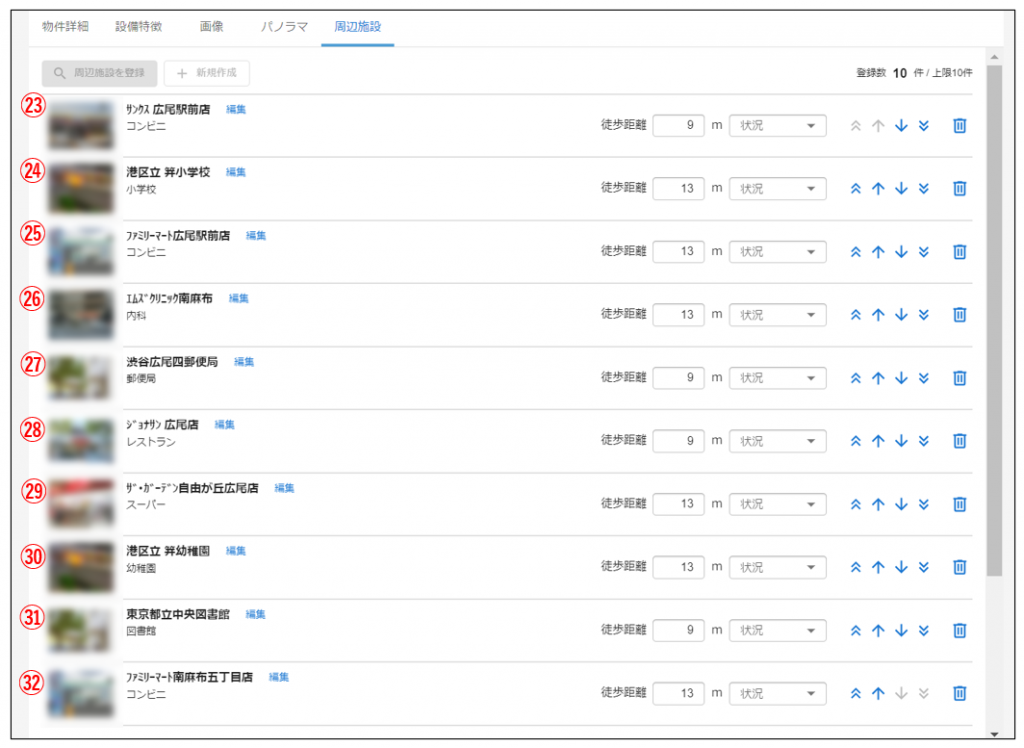This screenshot has width=1024, height=748.
Task: Delete the 渋谷広尾四郵便局 entry
Action: pyautogui.click(x=959, y=378)
